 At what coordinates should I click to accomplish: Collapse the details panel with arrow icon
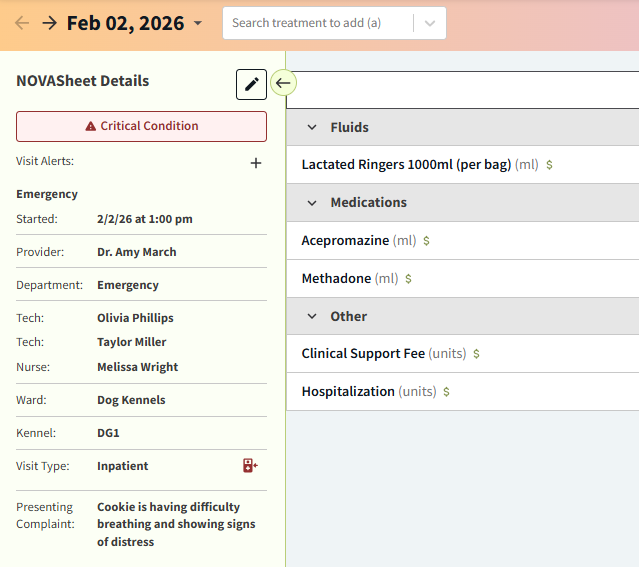click(x=283, y=84)
